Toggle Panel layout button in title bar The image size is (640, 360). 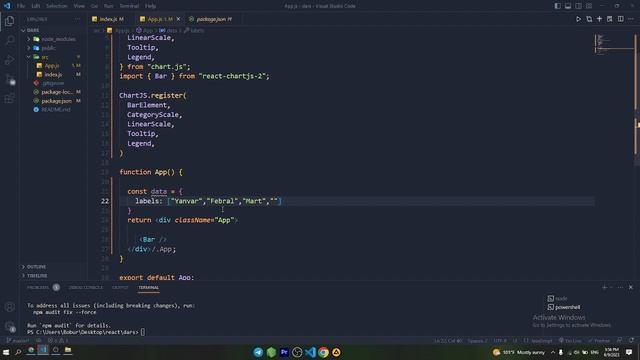568,6
